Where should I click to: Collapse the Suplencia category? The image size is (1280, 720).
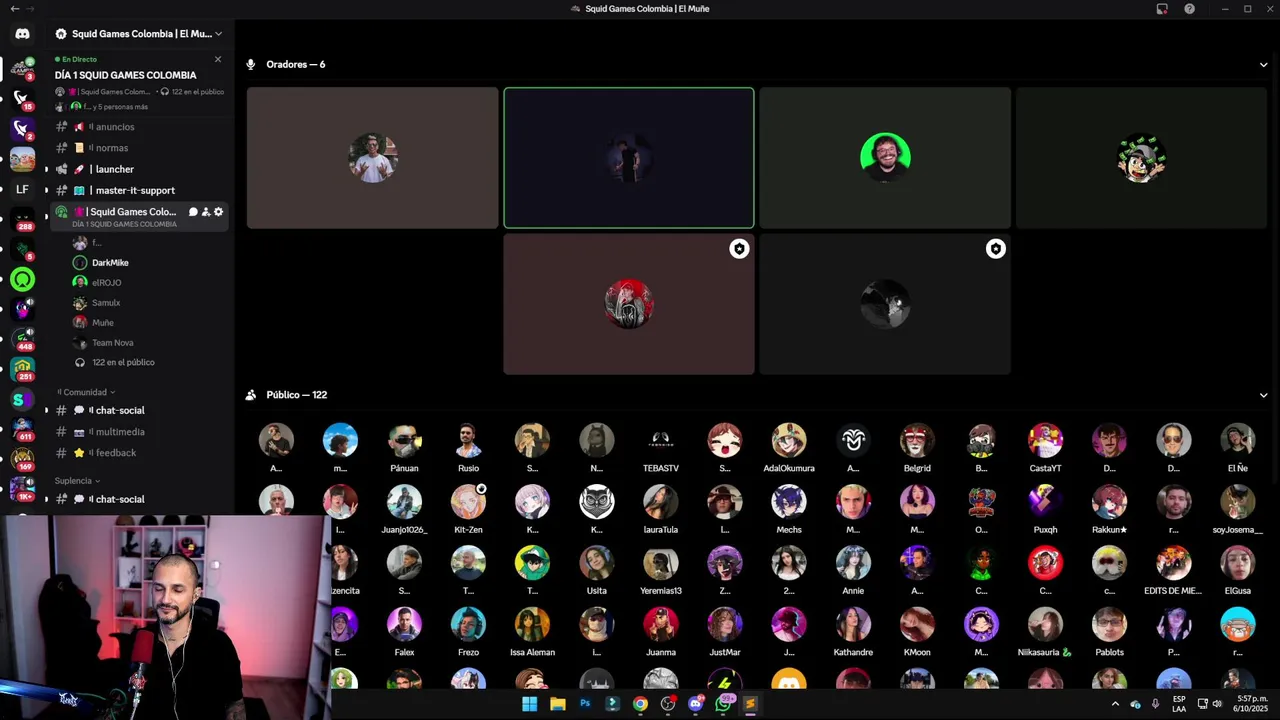click(77, 481)
